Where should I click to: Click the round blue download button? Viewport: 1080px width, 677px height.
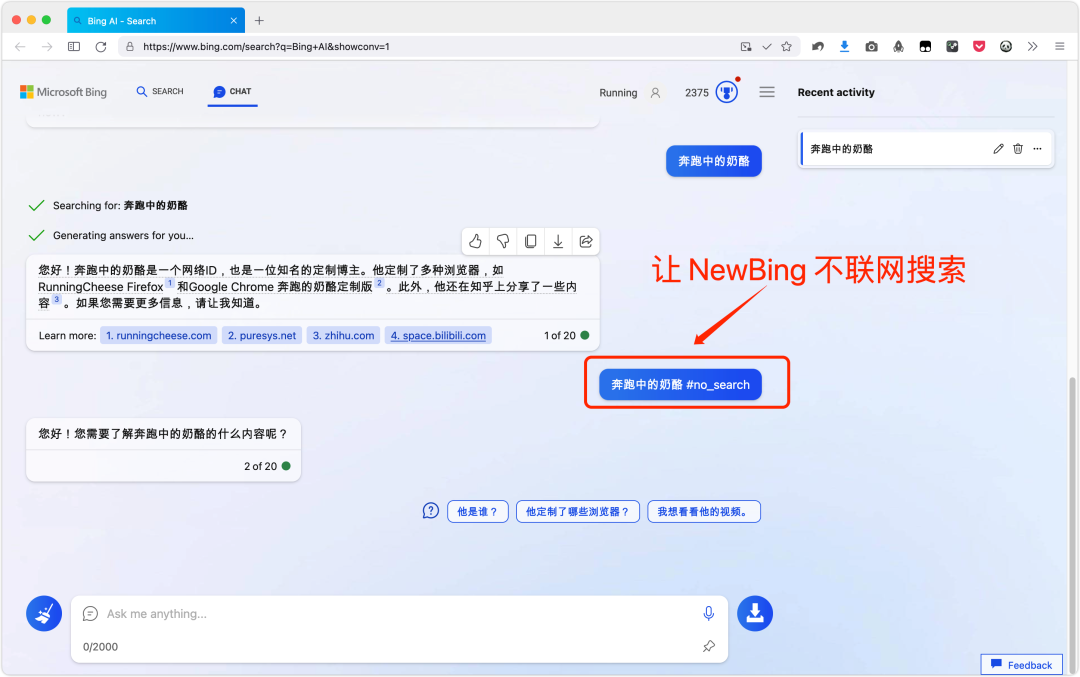755,613
